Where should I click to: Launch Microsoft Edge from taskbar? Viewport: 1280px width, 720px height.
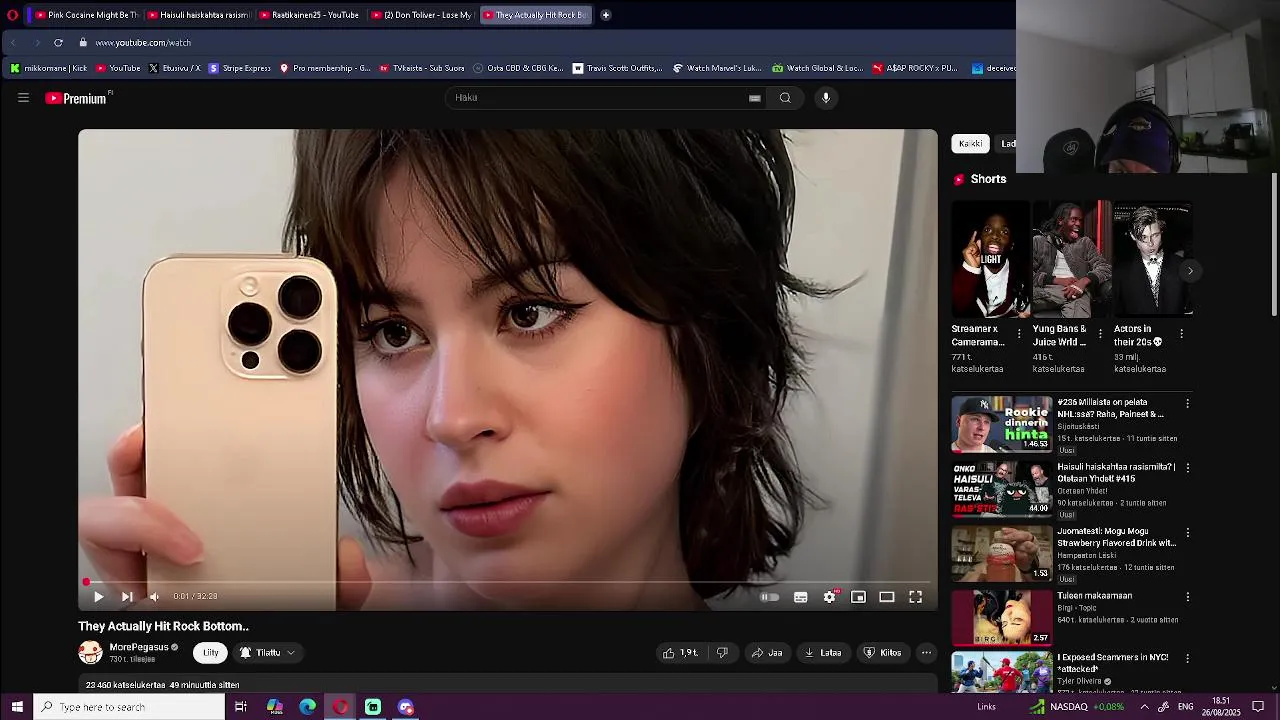tap(307, 707)
